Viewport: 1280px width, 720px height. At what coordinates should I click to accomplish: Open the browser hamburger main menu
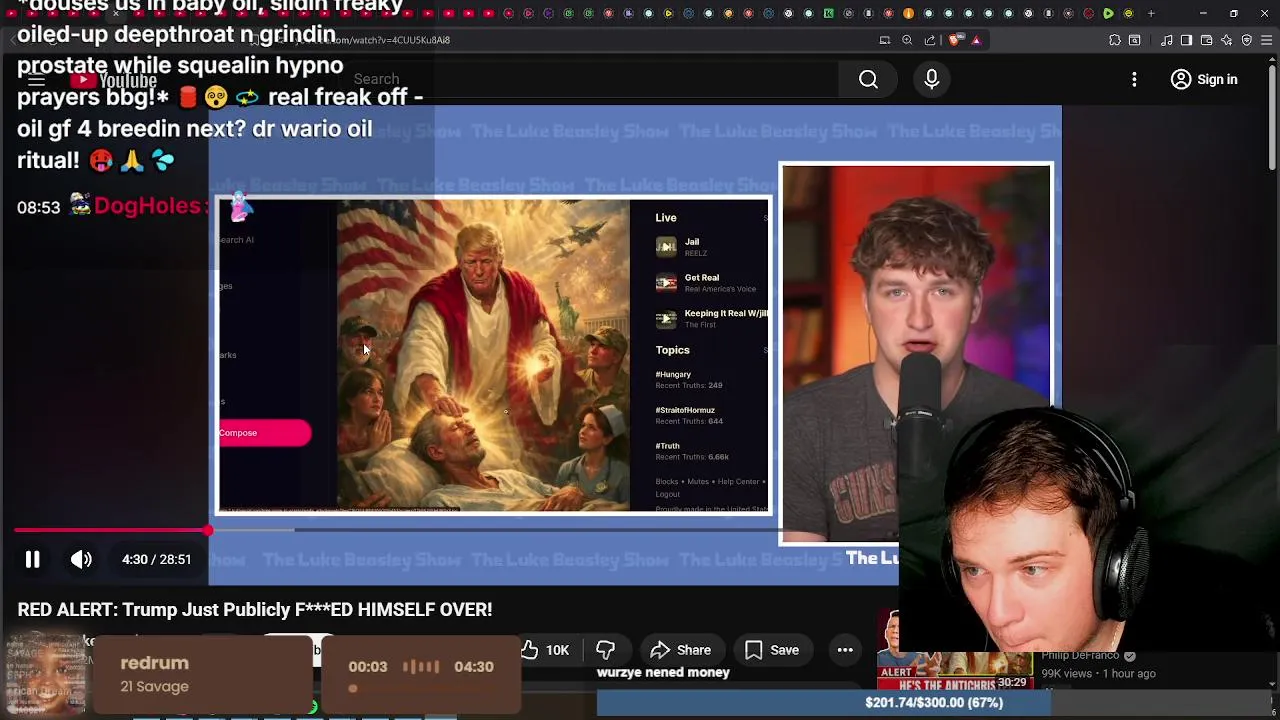coord(1266,40)
